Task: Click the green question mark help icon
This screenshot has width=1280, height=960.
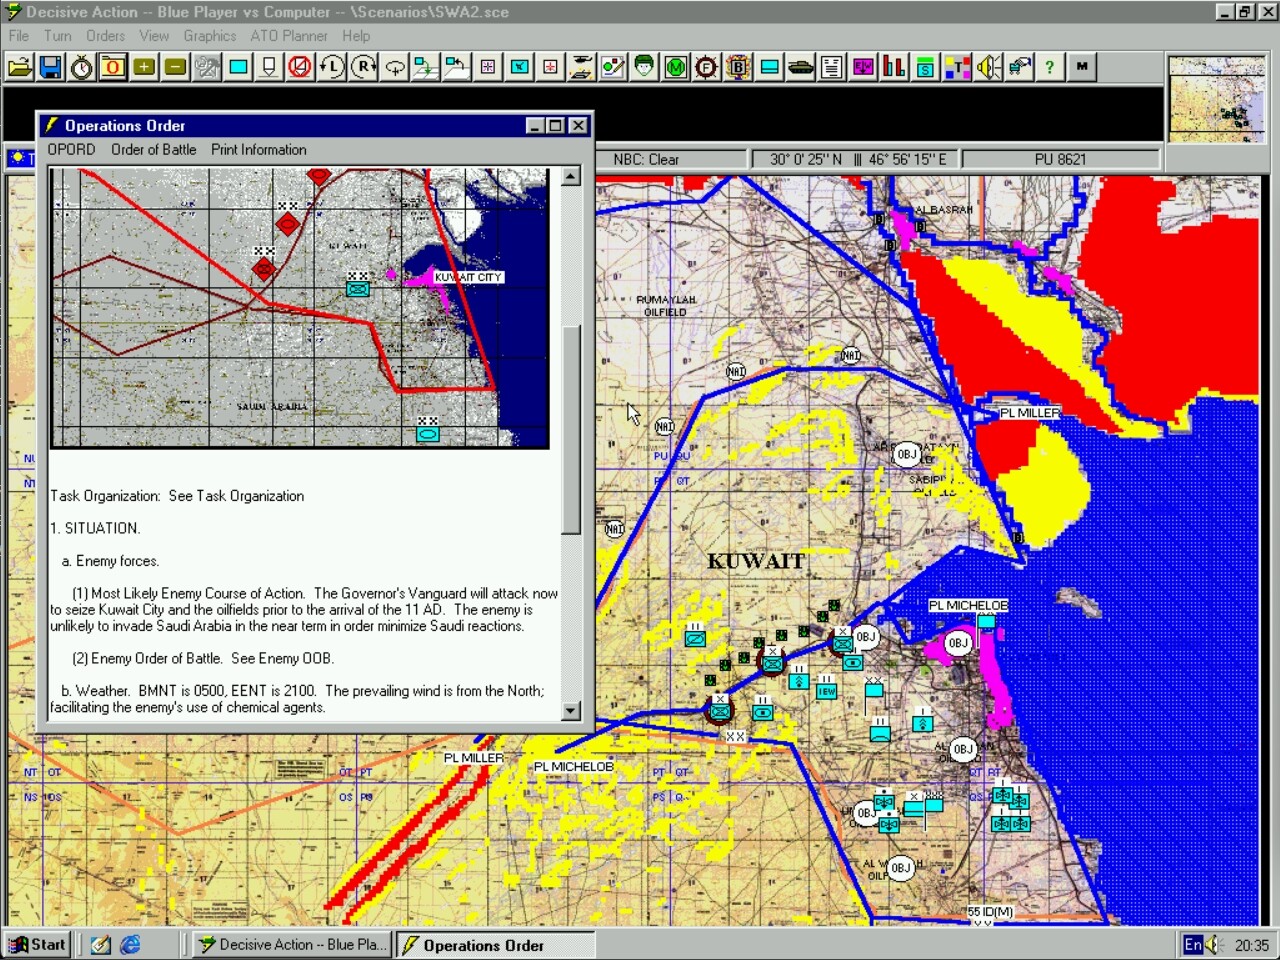Action: [1049, 67]
